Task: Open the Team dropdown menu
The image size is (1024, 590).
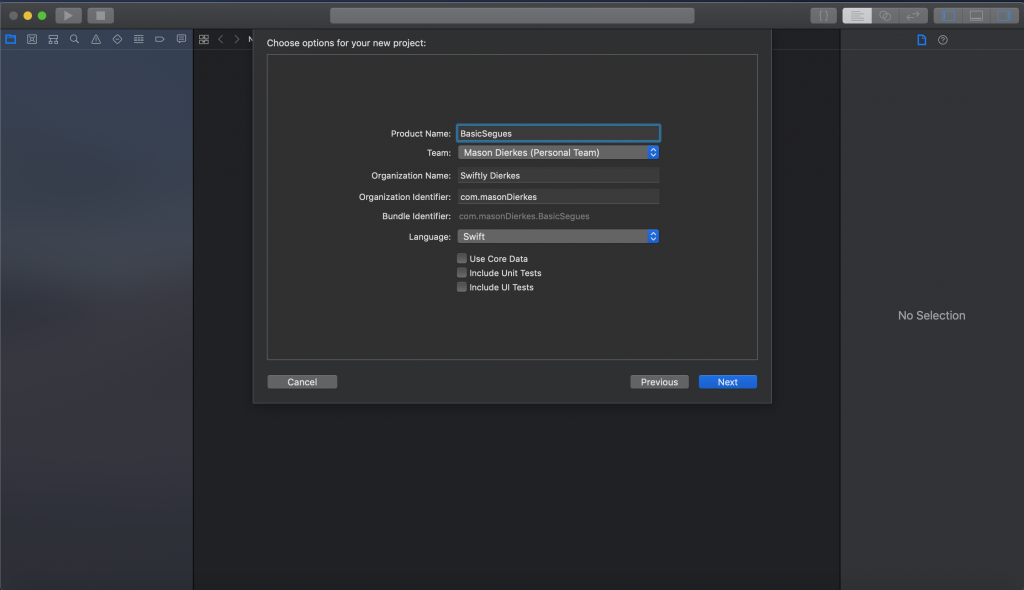Action: tap(558, 152)
